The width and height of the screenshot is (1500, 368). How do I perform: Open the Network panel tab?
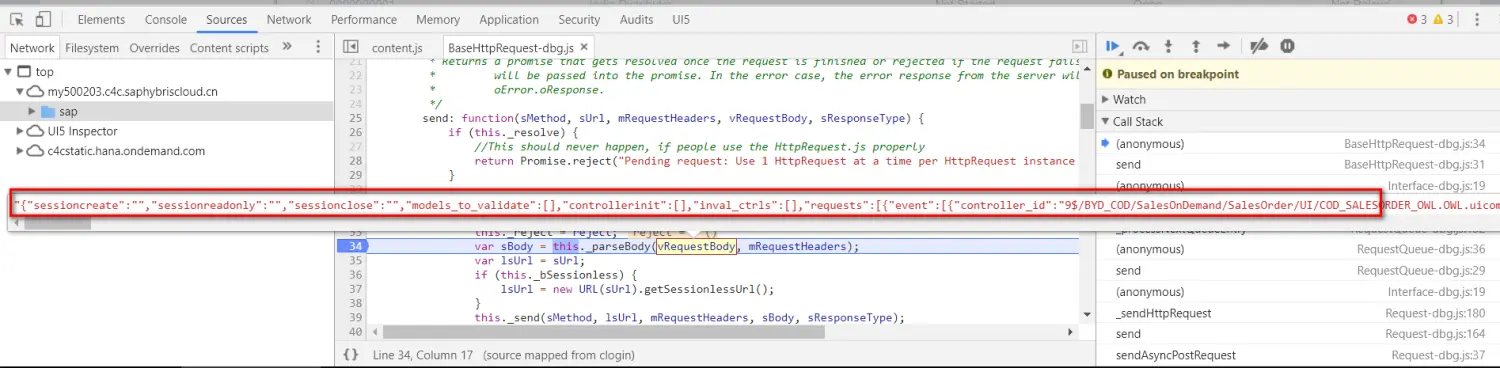coord(289,19)
